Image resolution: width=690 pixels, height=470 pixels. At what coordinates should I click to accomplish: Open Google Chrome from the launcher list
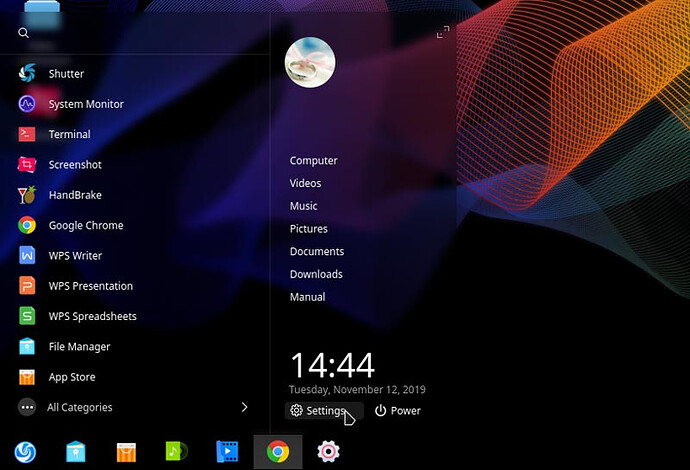click(85, 226)
